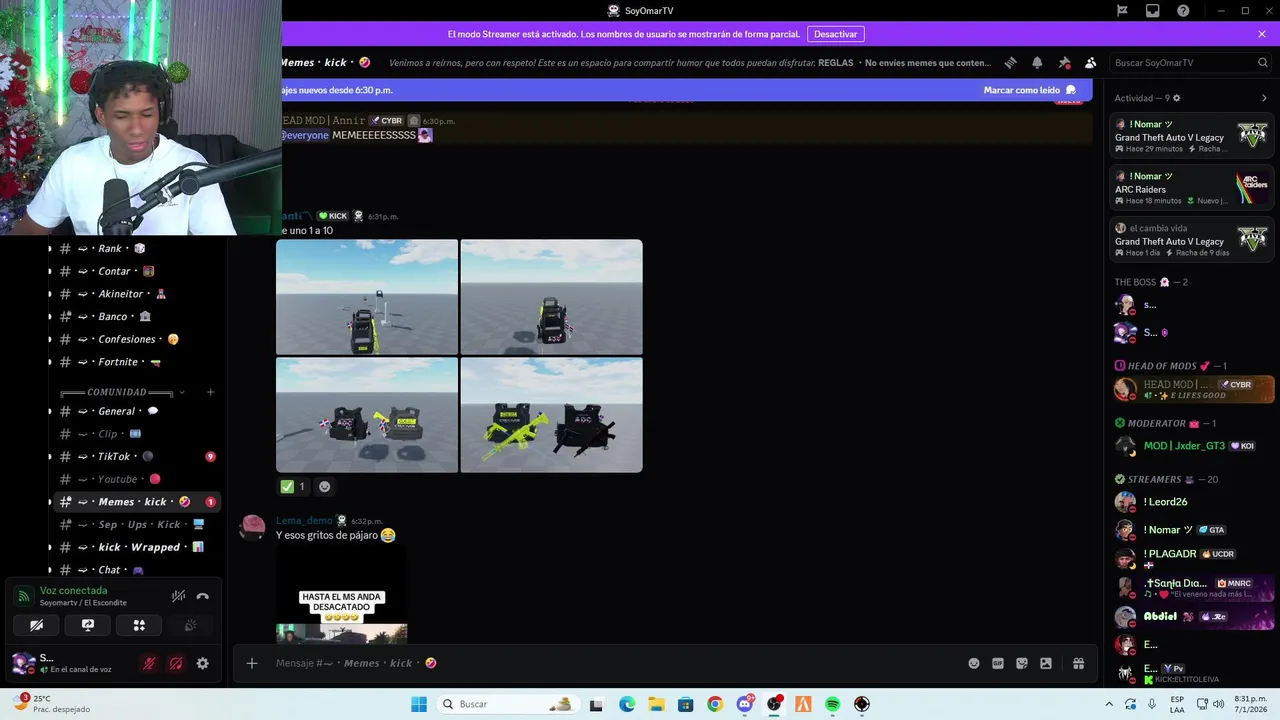Toggle the checkmark reaction on images post
The width and height of the screenshot is (1280, 720).
(294, 487)
